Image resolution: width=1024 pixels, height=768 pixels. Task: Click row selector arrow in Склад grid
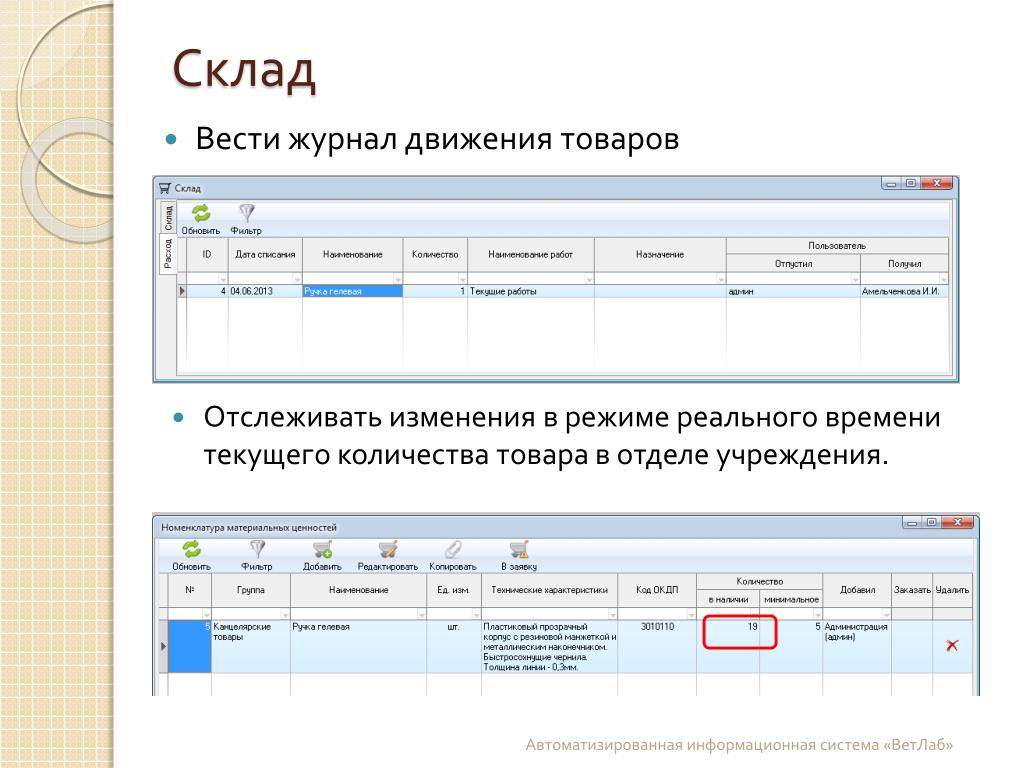pyautogui.click(x=182, y=291)
